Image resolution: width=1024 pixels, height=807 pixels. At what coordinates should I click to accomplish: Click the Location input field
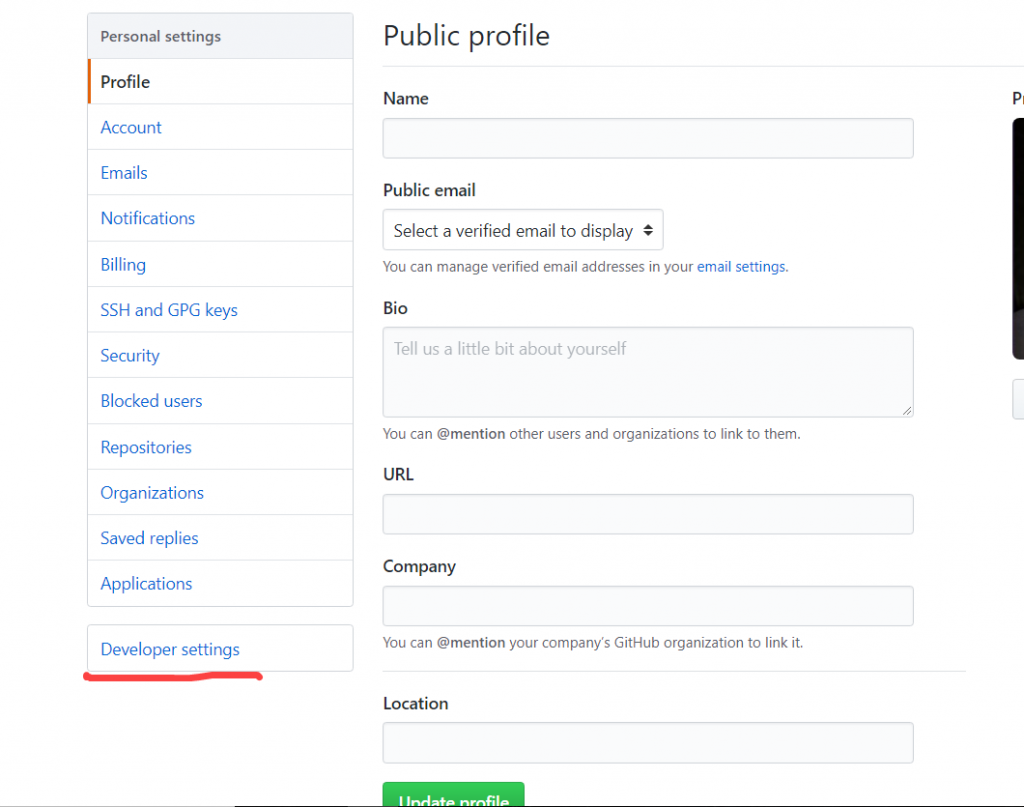[648, 742]
